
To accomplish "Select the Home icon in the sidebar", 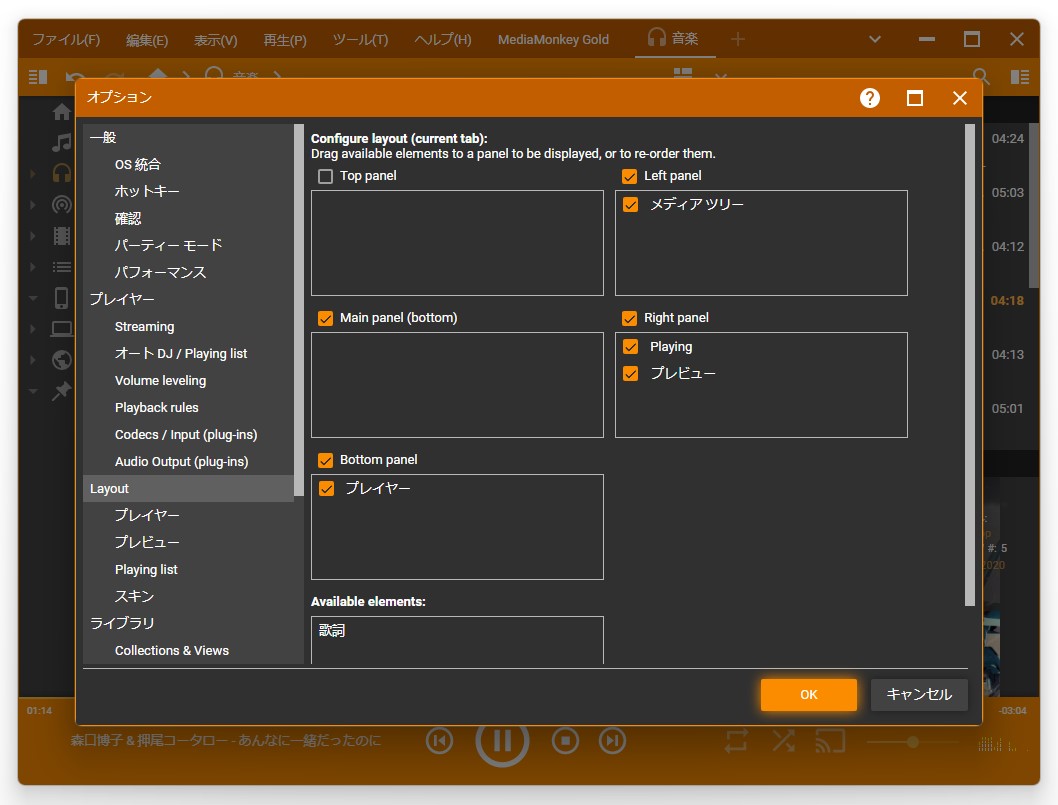I will coord(61,113).
